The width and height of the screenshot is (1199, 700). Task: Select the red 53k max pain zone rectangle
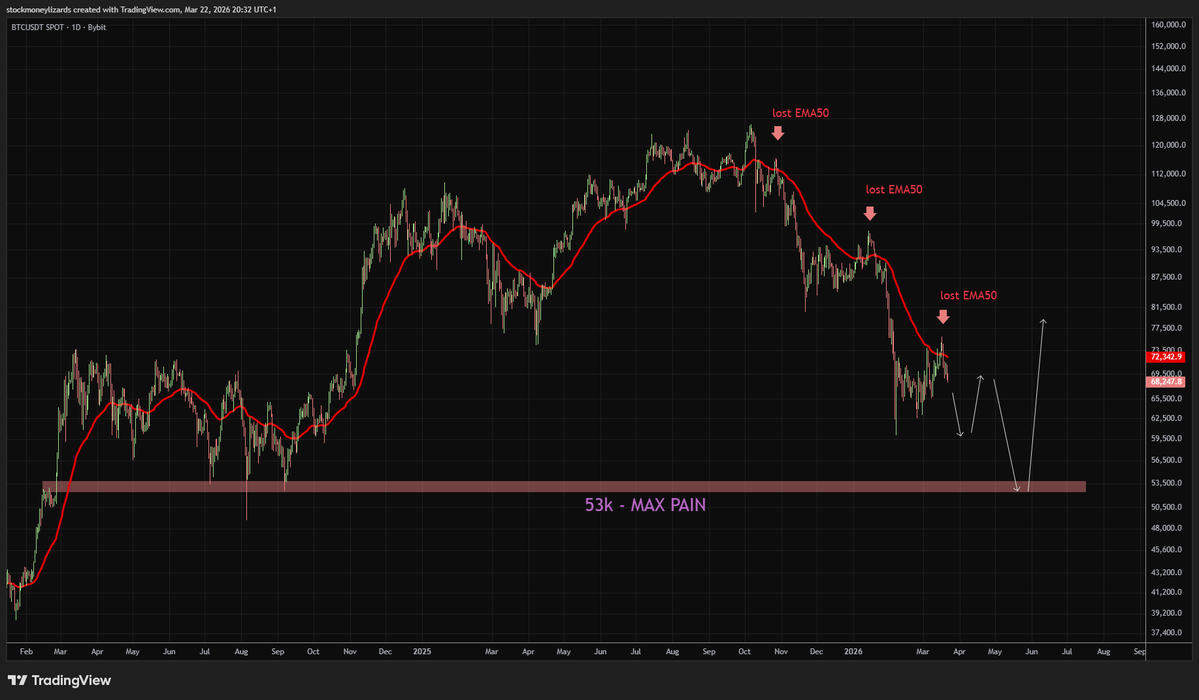coord(564,487)
